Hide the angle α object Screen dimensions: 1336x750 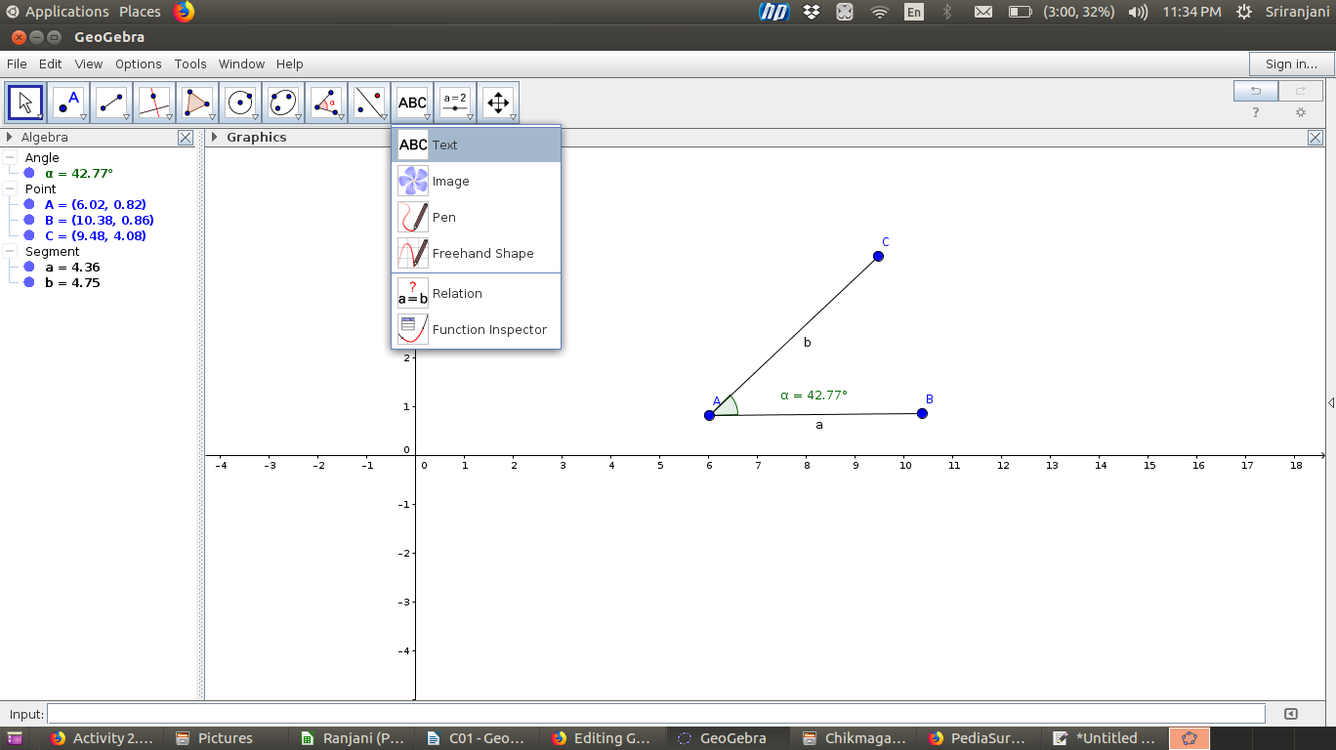[27, 173]
